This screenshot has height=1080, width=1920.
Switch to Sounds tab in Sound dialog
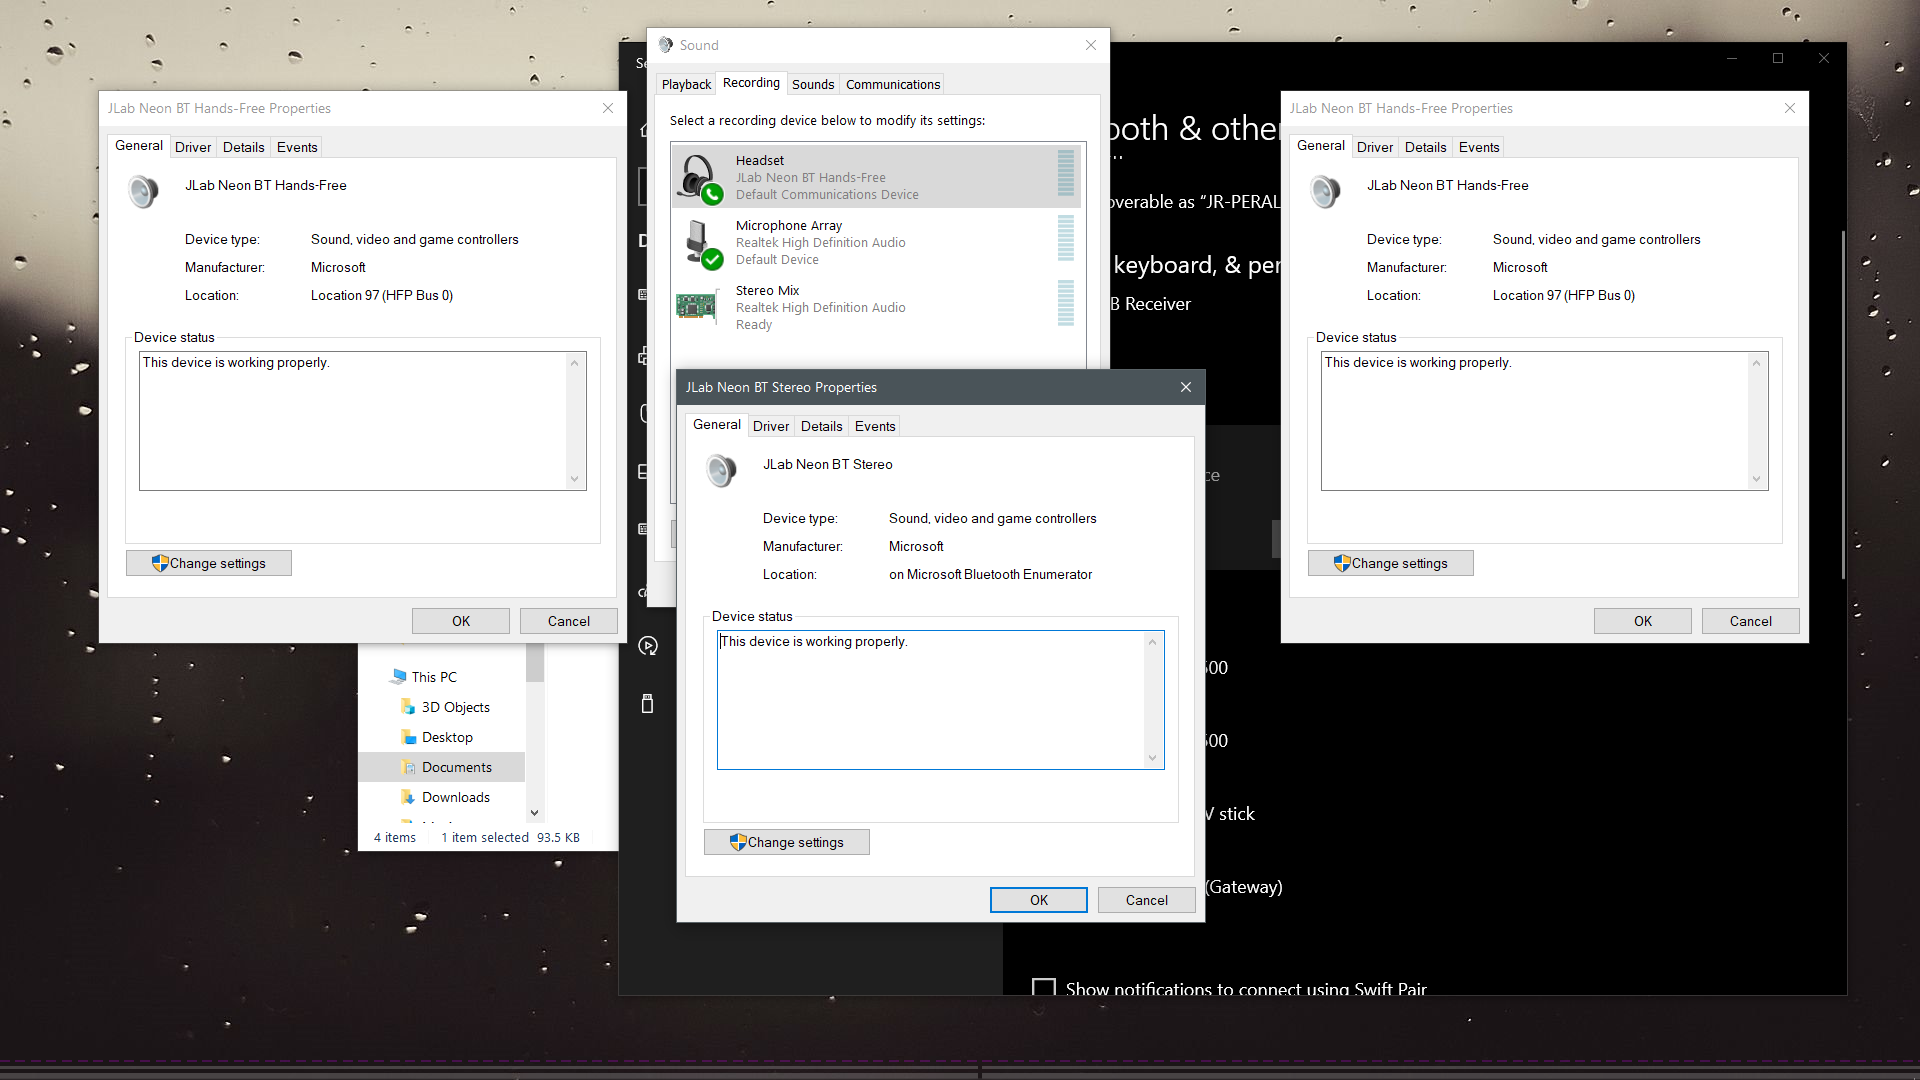(x=813, y=85)
